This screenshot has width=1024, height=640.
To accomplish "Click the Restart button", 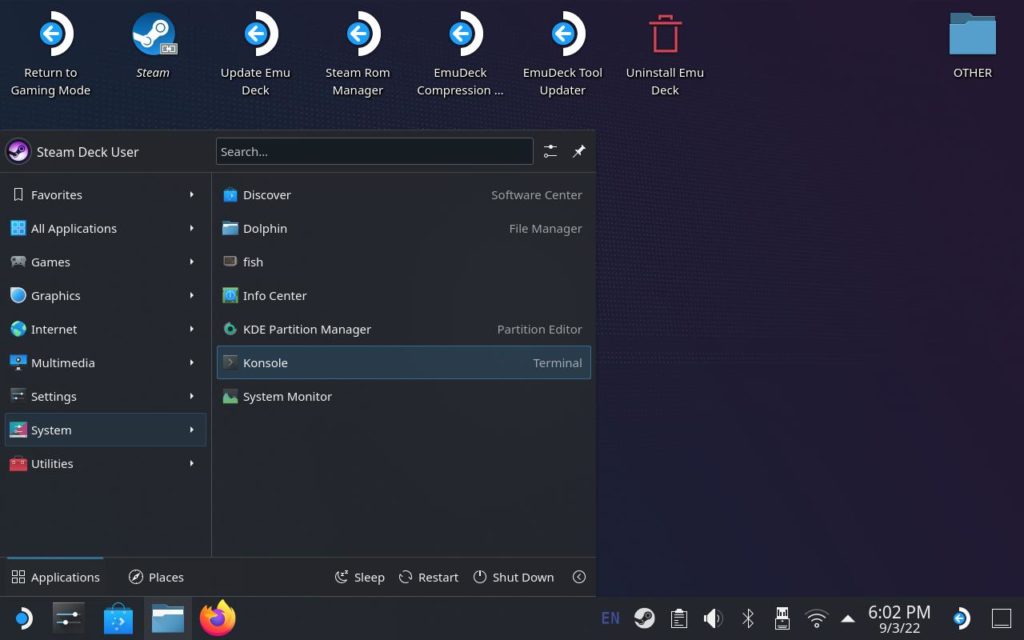I will (428, 577).
